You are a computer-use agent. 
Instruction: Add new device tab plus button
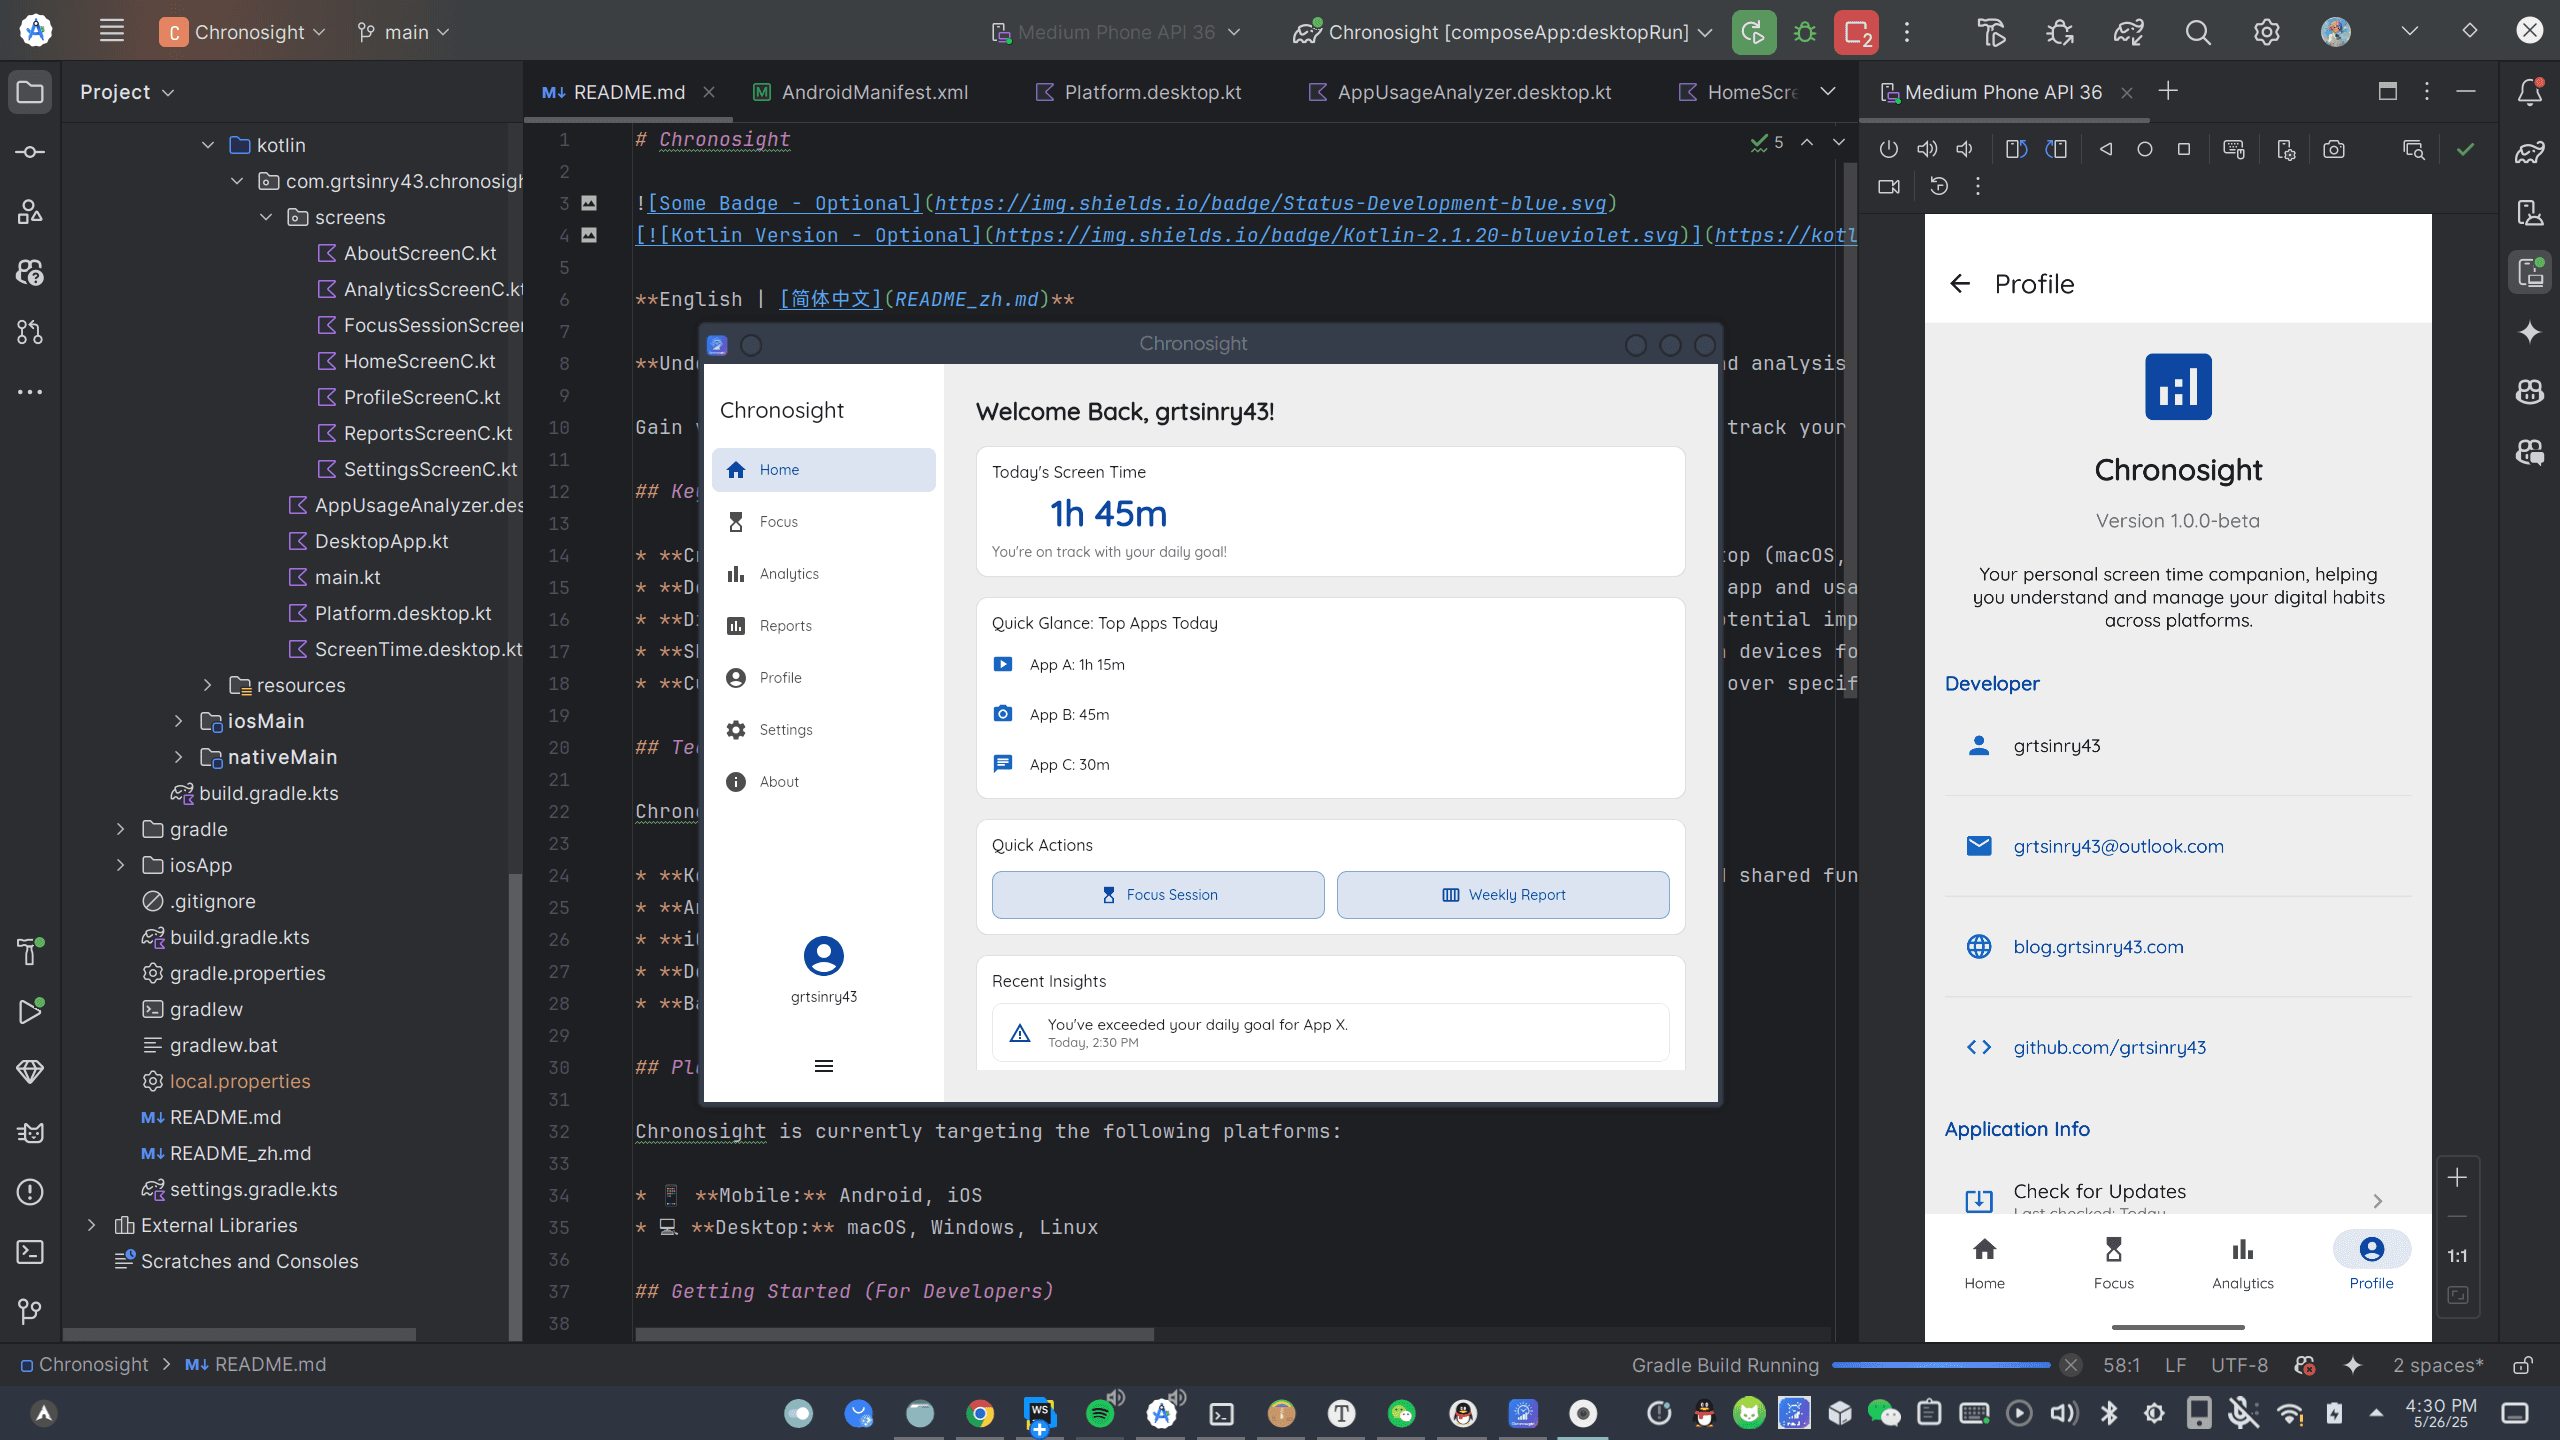tap(2168, 92)
